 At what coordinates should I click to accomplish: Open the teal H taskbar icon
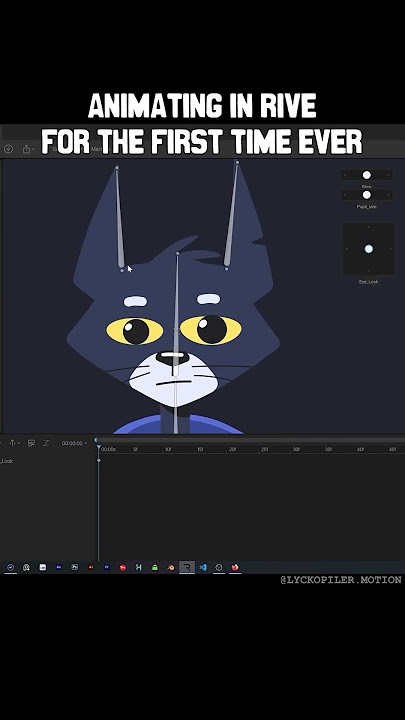pyautogui.click(x=139, y=568)
